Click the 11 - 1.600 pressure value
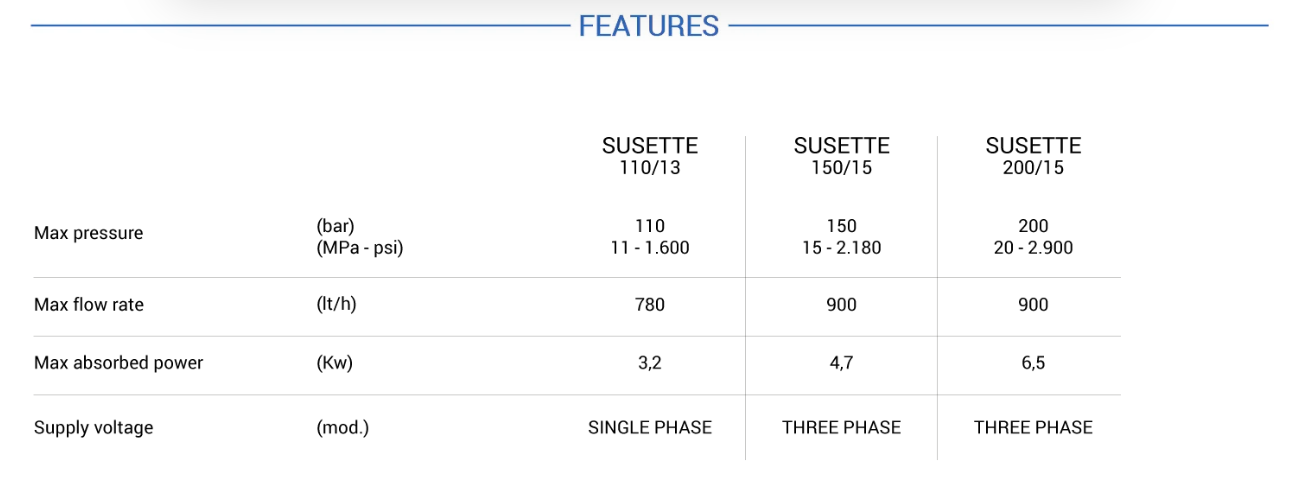 pos(649,248)
